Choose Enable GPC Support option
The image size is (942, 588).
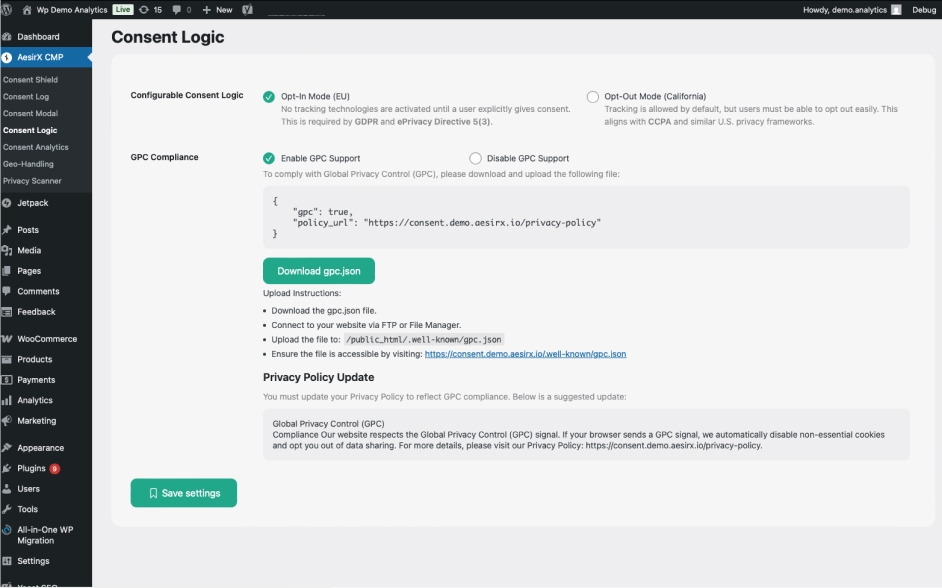(x=269, y=158)
